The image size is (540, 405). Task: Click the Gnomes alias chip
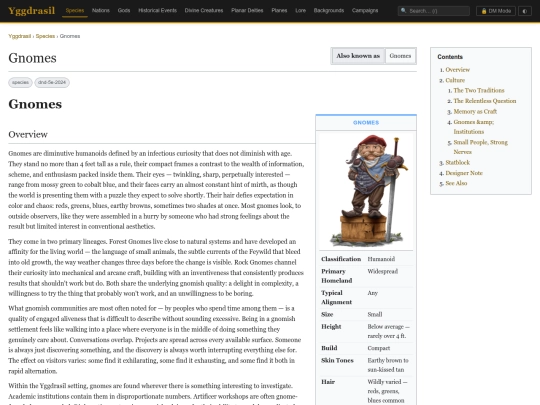pyautogui.click(x=400, y=56)
